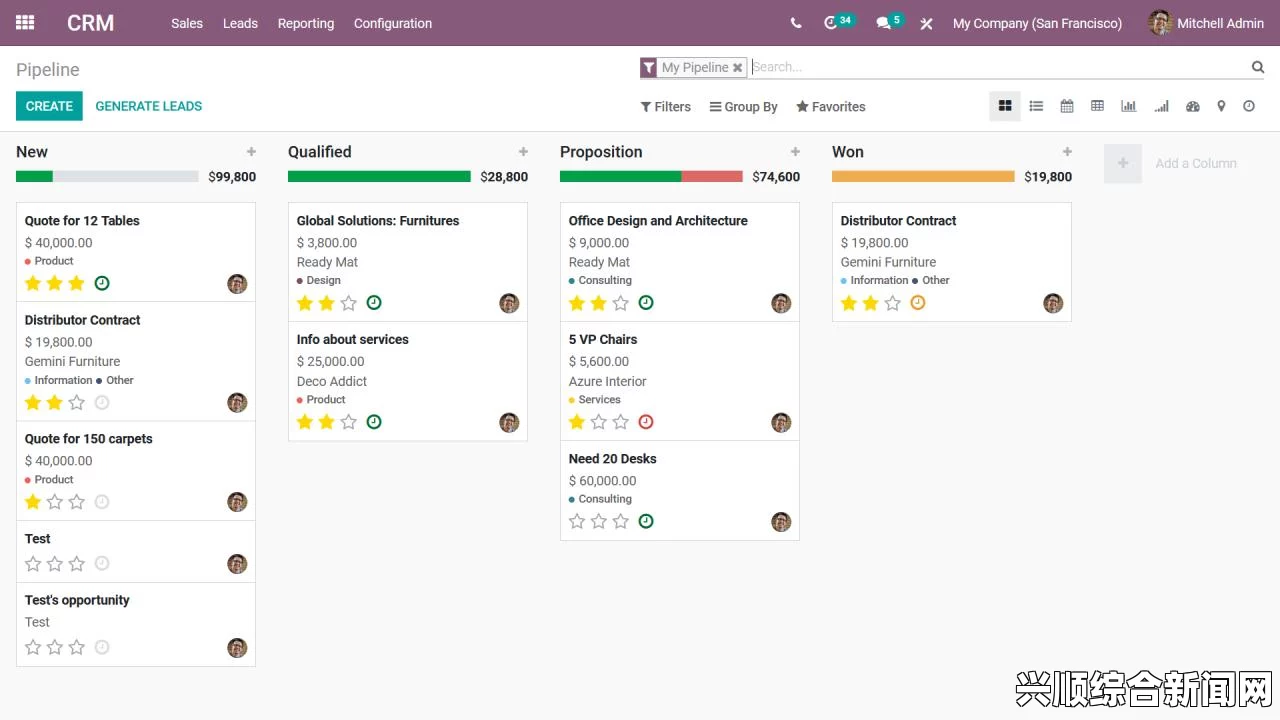Set first star on Test's opportunity card
Image resolution: width=1280 pixels, height=720 pixels.
point(33,647)
